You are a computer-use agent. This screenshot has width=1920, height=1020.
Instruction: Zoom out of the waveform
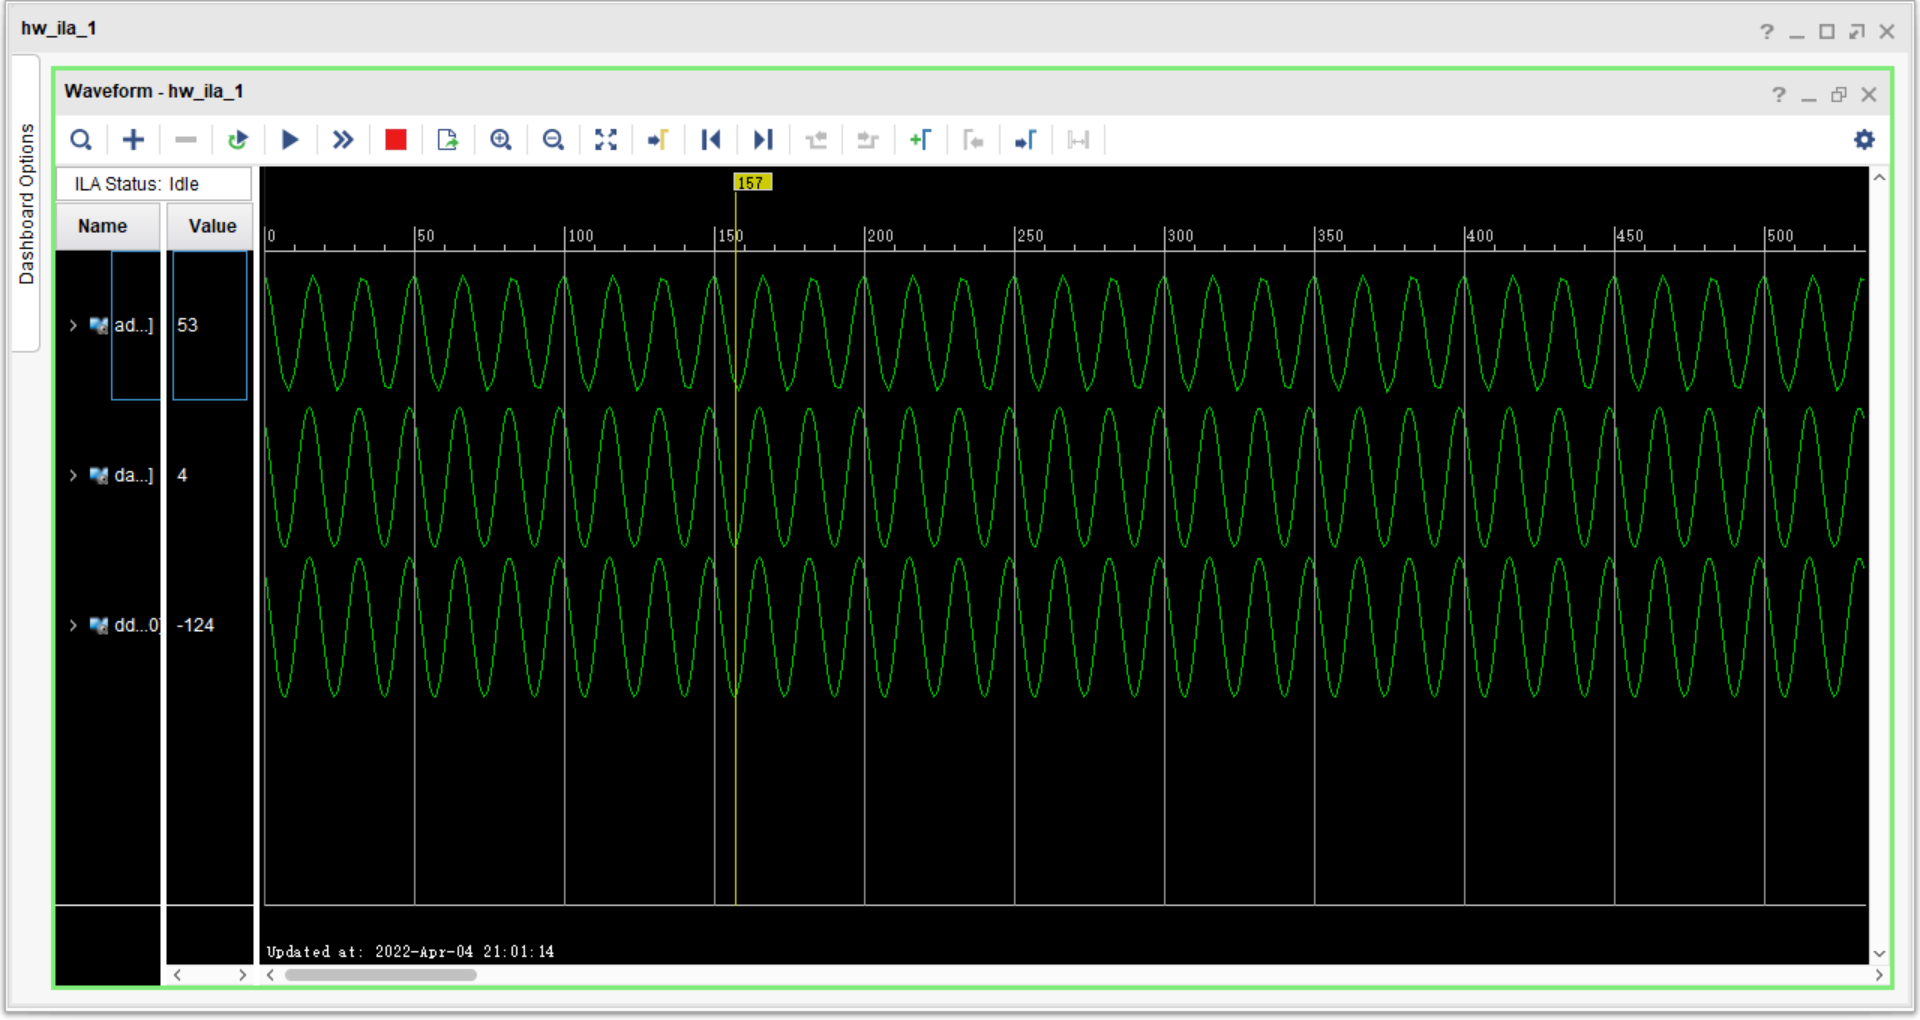[x=554, y=140]
